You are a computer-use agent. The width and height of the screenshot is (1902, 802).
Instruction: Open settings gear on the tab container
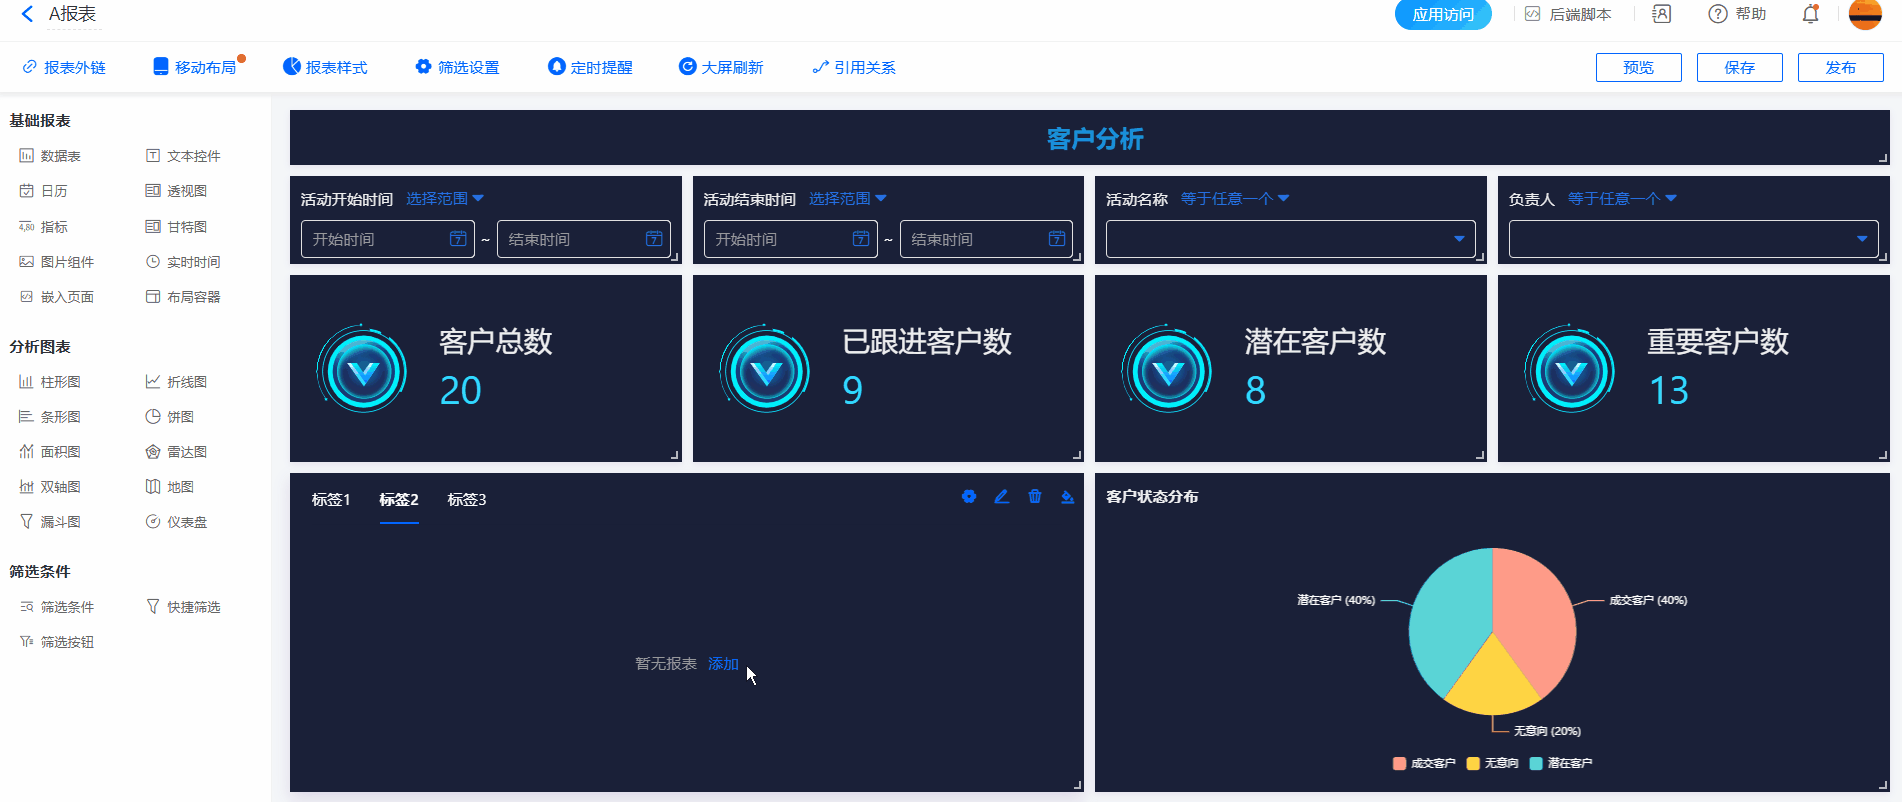click(968, 497)
